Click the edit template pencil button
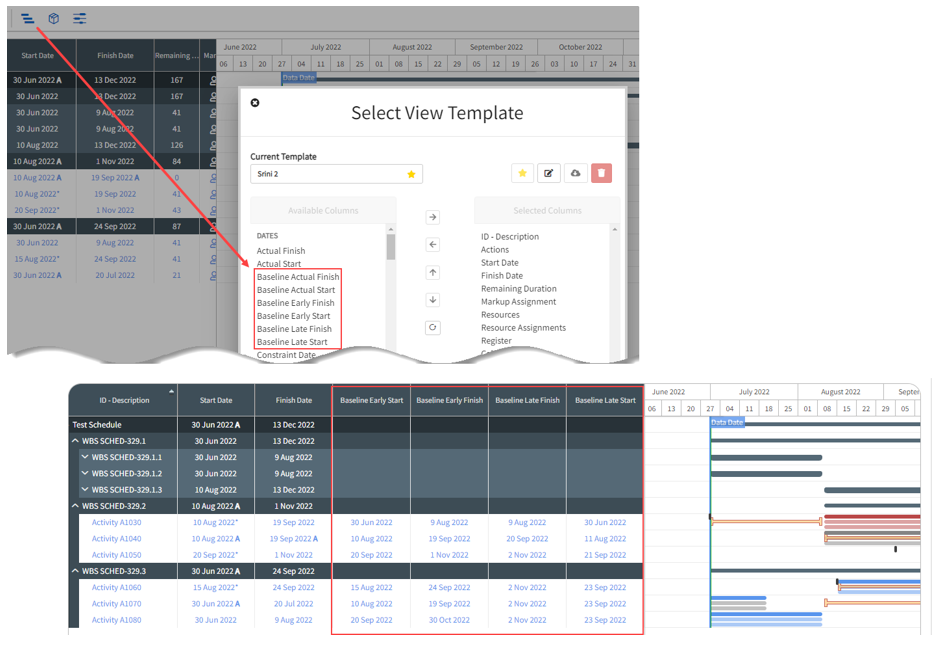Screen dimensions: 938x655 pos(549,173)
